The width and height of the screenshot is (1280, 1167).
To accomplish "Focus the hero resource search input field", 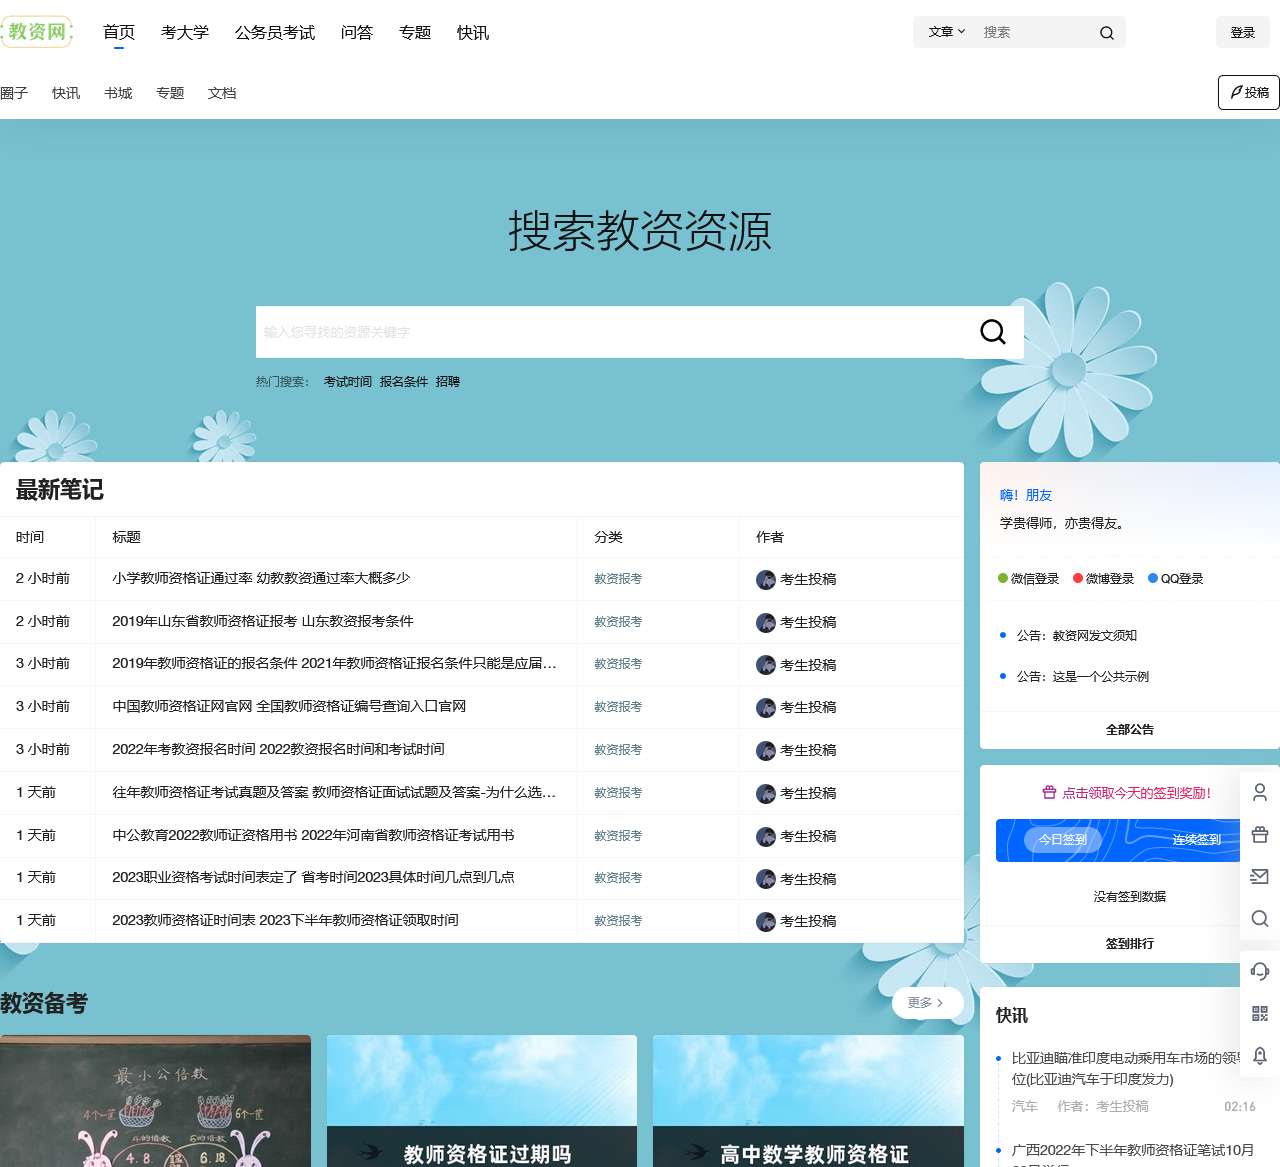I will click(608, 332).
